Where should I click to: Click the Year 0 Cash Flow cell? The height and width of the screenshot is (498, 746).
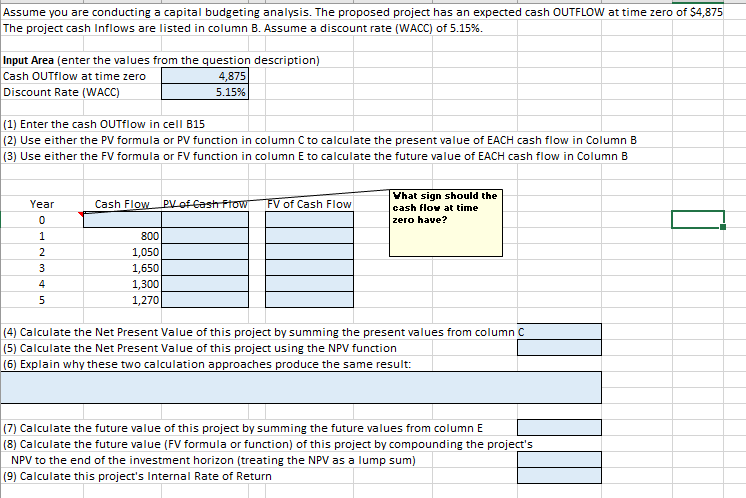[122, 220]
